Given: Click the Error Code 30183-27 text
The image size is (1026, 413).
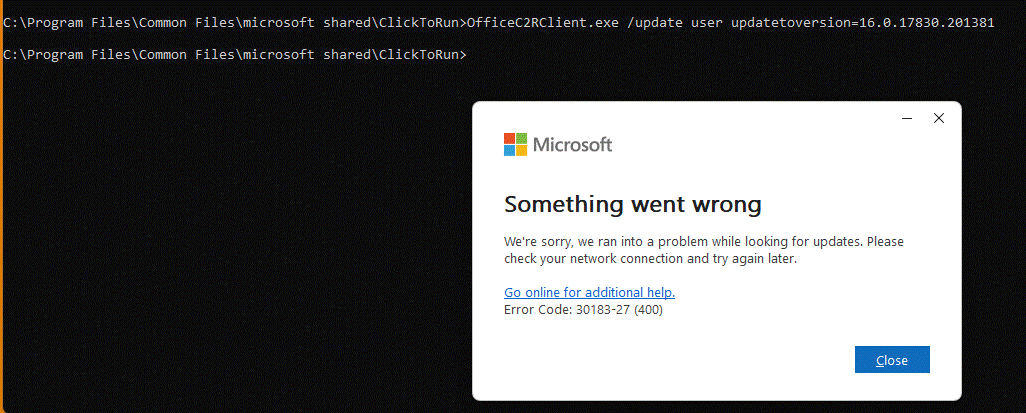Looking at the screenshot, I should coord(583,310).
